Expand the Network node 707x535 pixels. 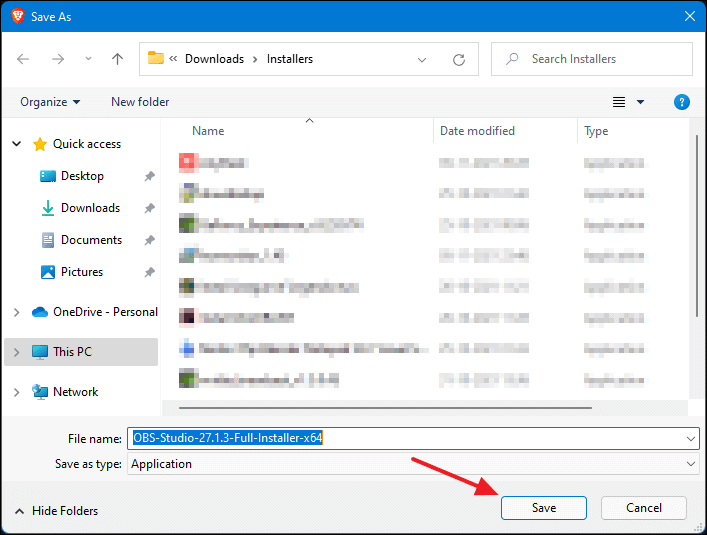tap(17, 392)
